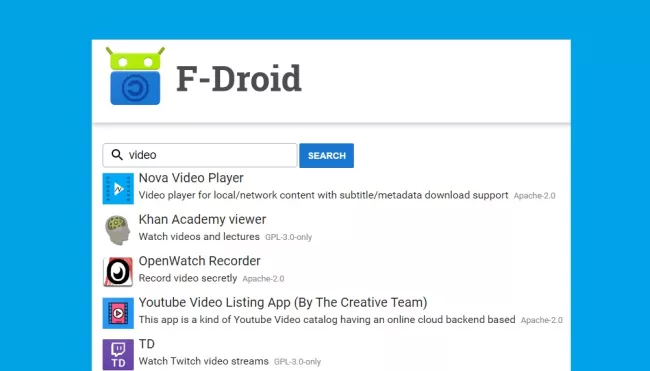650x371 pixels.
Task: Click Apache-2.0 label beside Nova Video Player
Action: pos(534,196)
